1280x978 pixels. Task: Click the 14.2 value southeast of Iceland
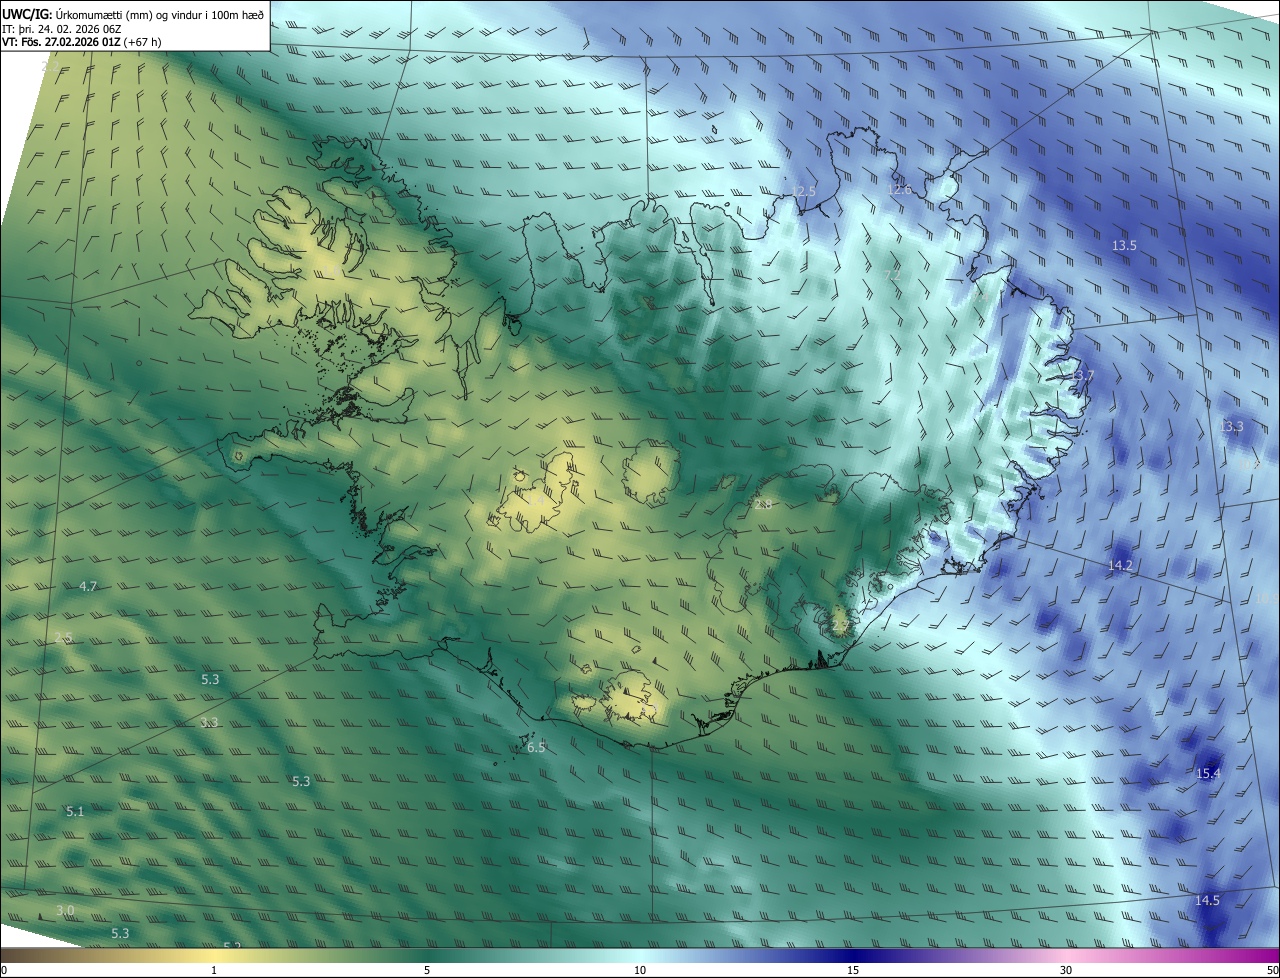(x=1120, y=566)
